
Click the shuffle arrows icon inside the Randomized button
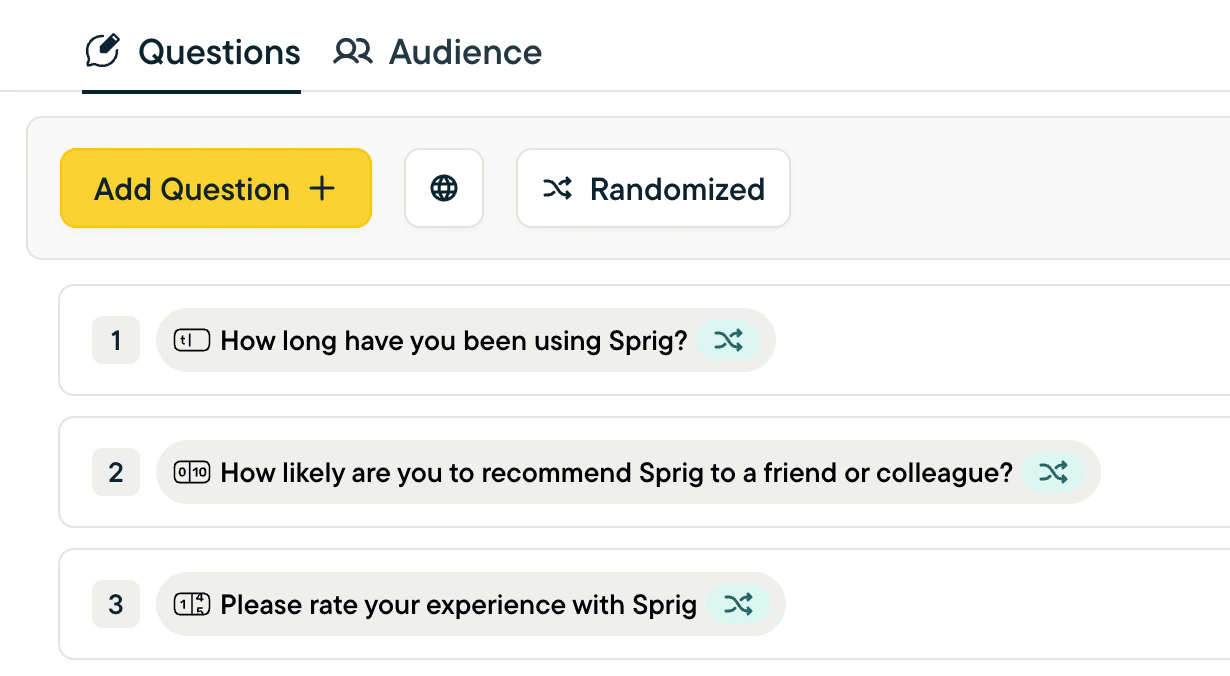click(557, 188)
